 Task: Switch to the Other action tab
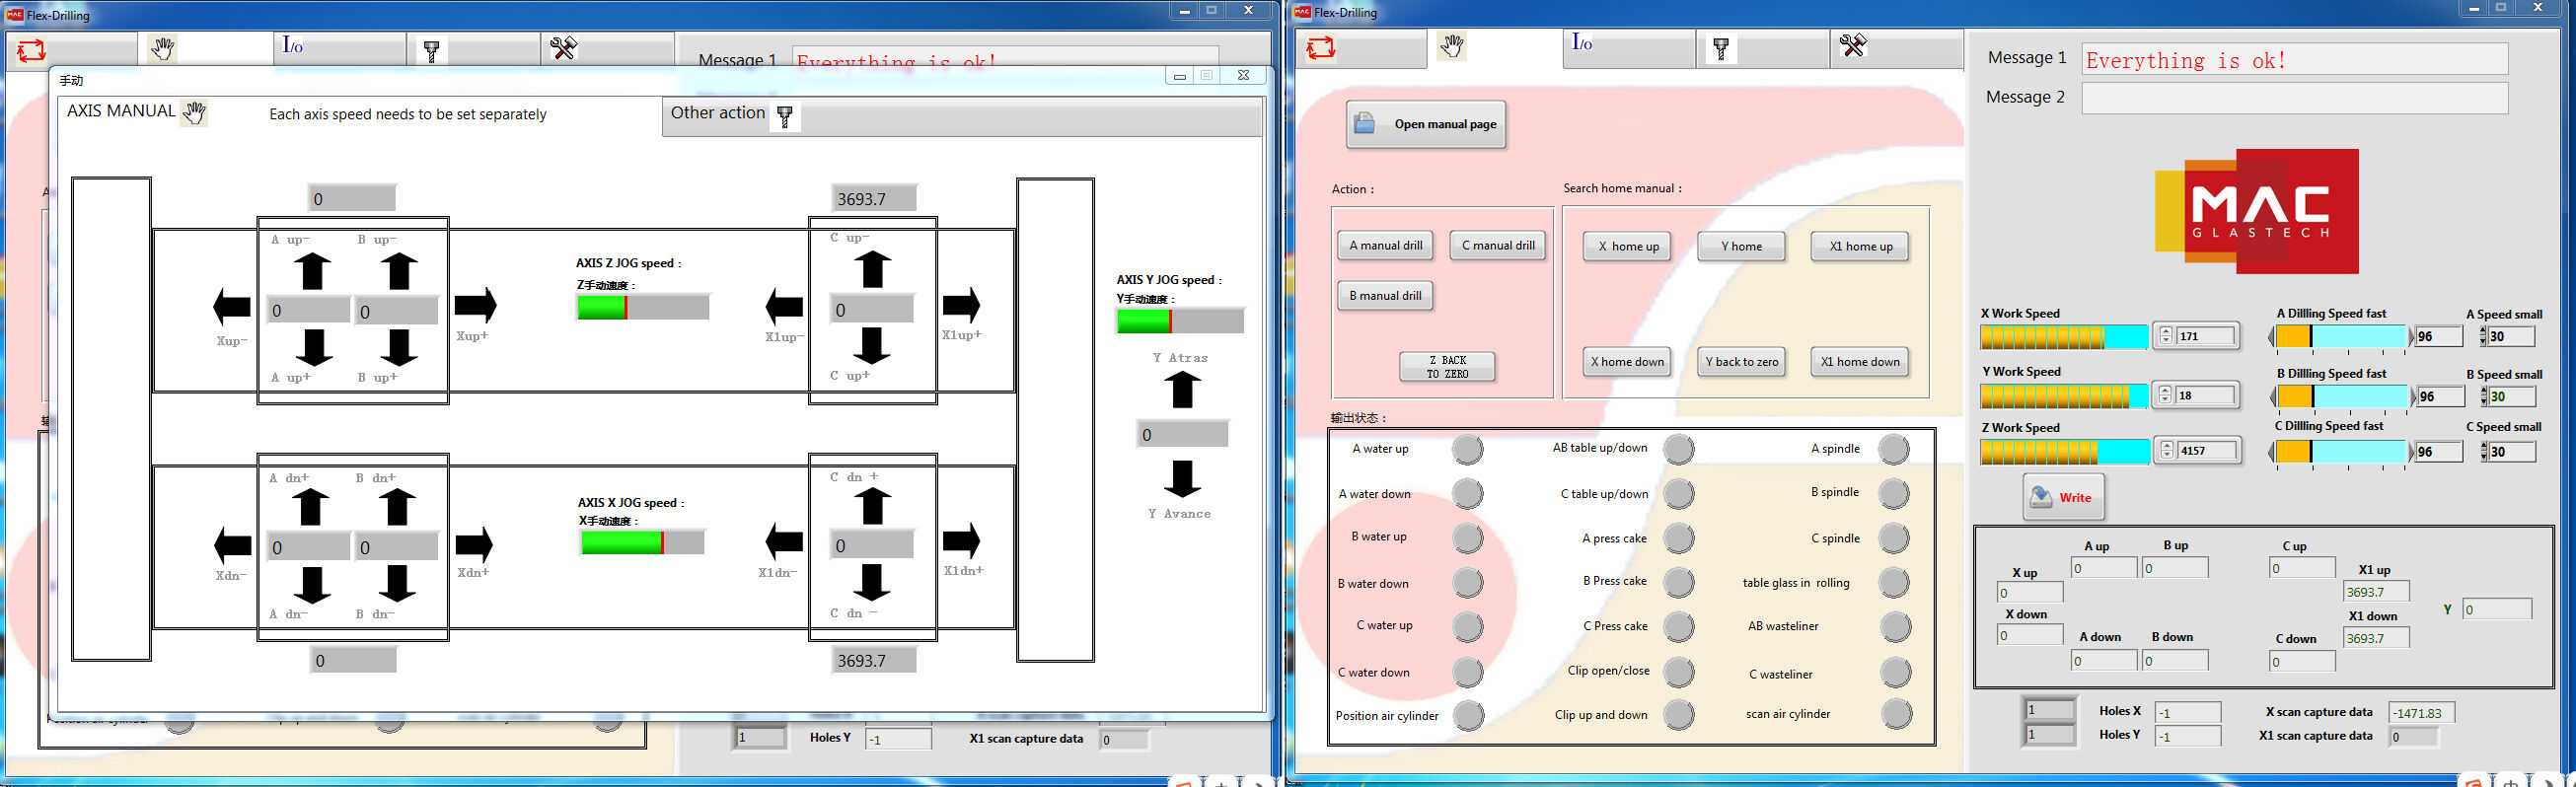point(962,115)
